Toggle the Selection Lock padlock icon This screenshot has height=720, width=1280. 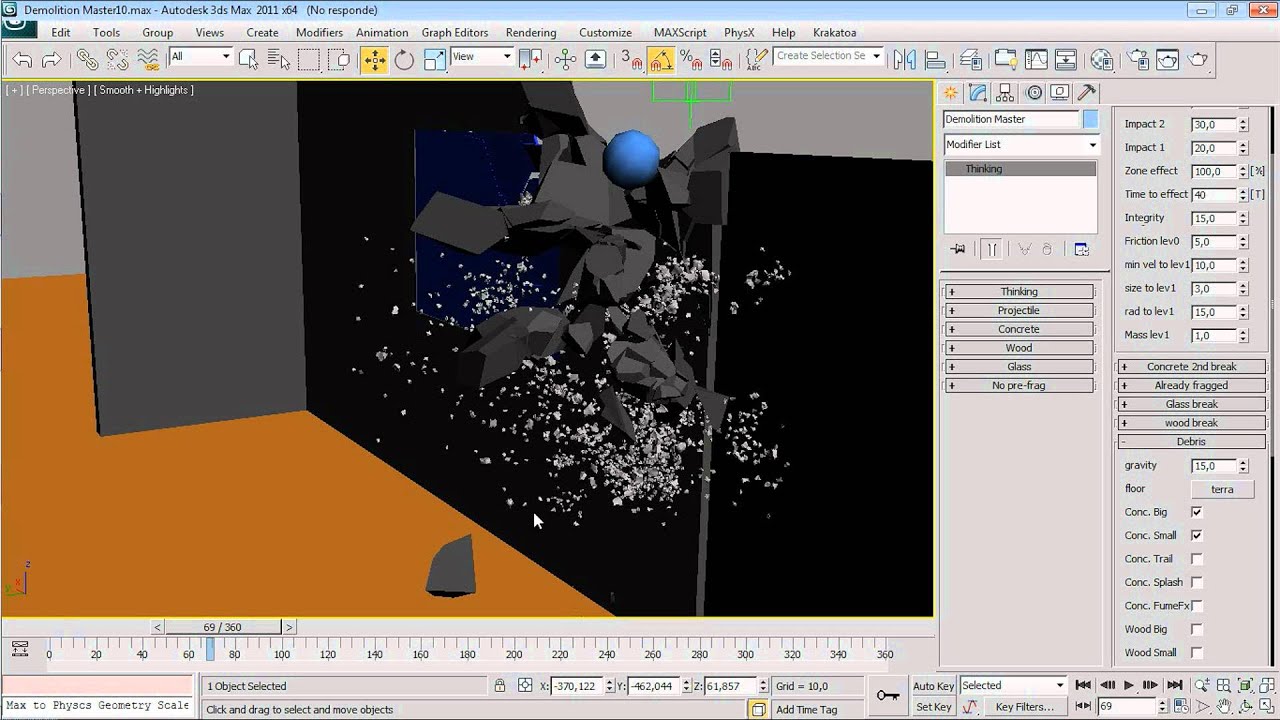coord(499,686)
